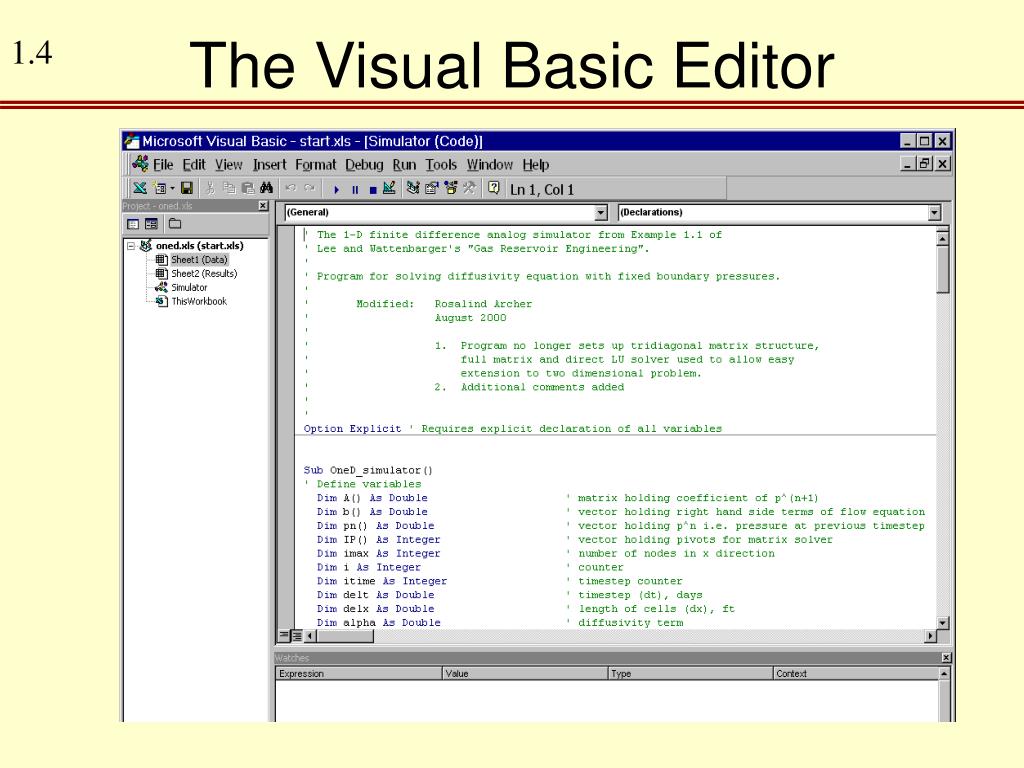This screenshot has width=1024, height=768.
Task: Open the Insert menu
Action: coord(268,164)
